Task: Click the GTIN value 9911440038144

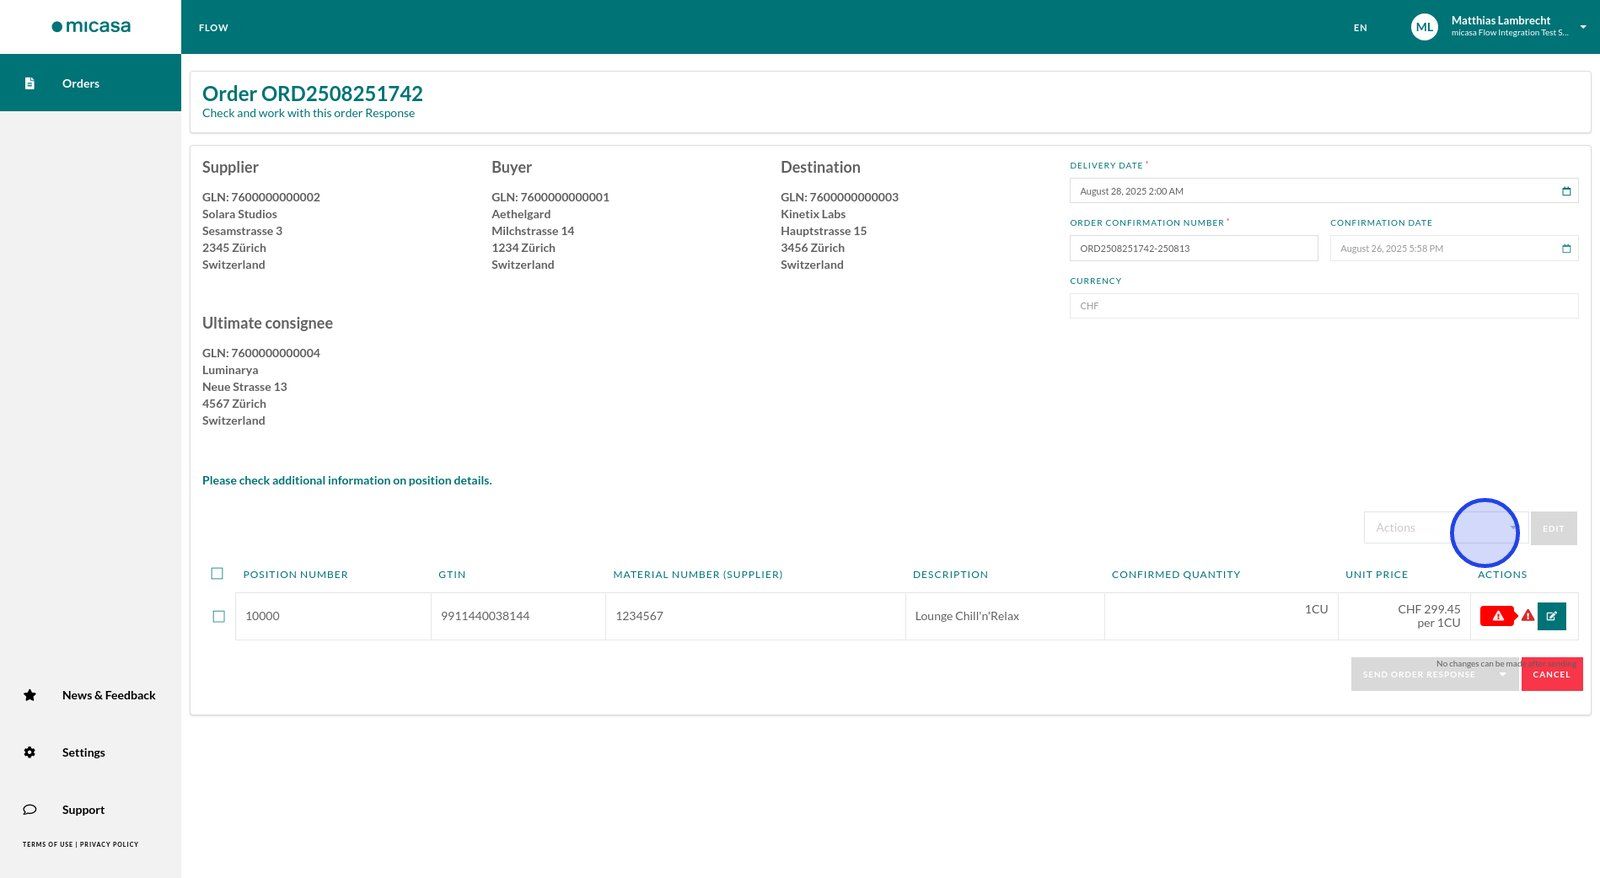Action: [485, 616]
